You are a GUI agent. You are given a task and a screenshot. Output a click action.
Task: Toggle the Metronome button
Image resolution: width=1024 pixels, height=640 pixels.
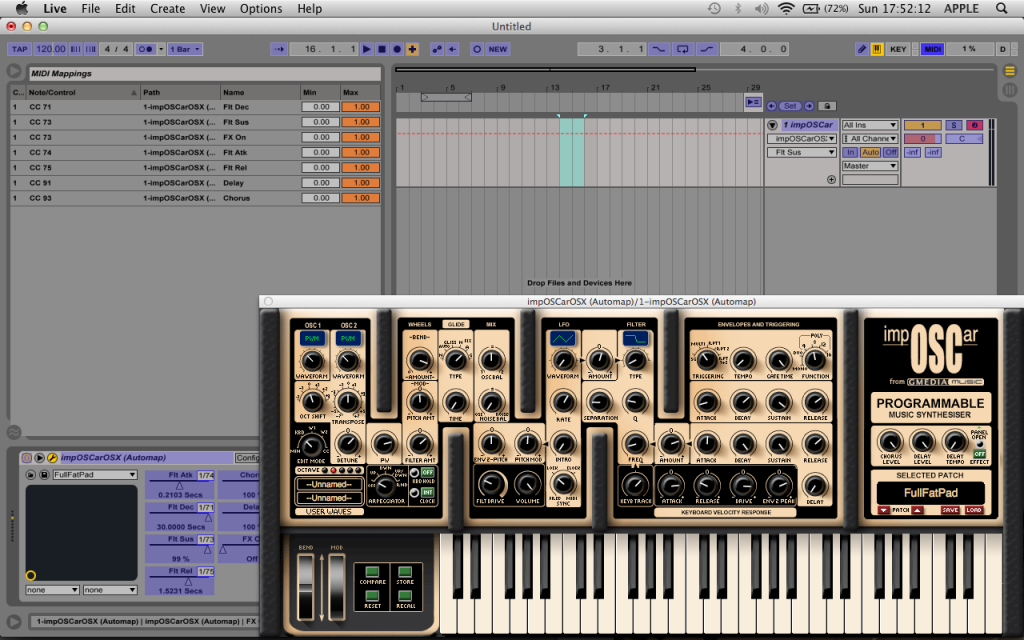click(x=146, y=49)
